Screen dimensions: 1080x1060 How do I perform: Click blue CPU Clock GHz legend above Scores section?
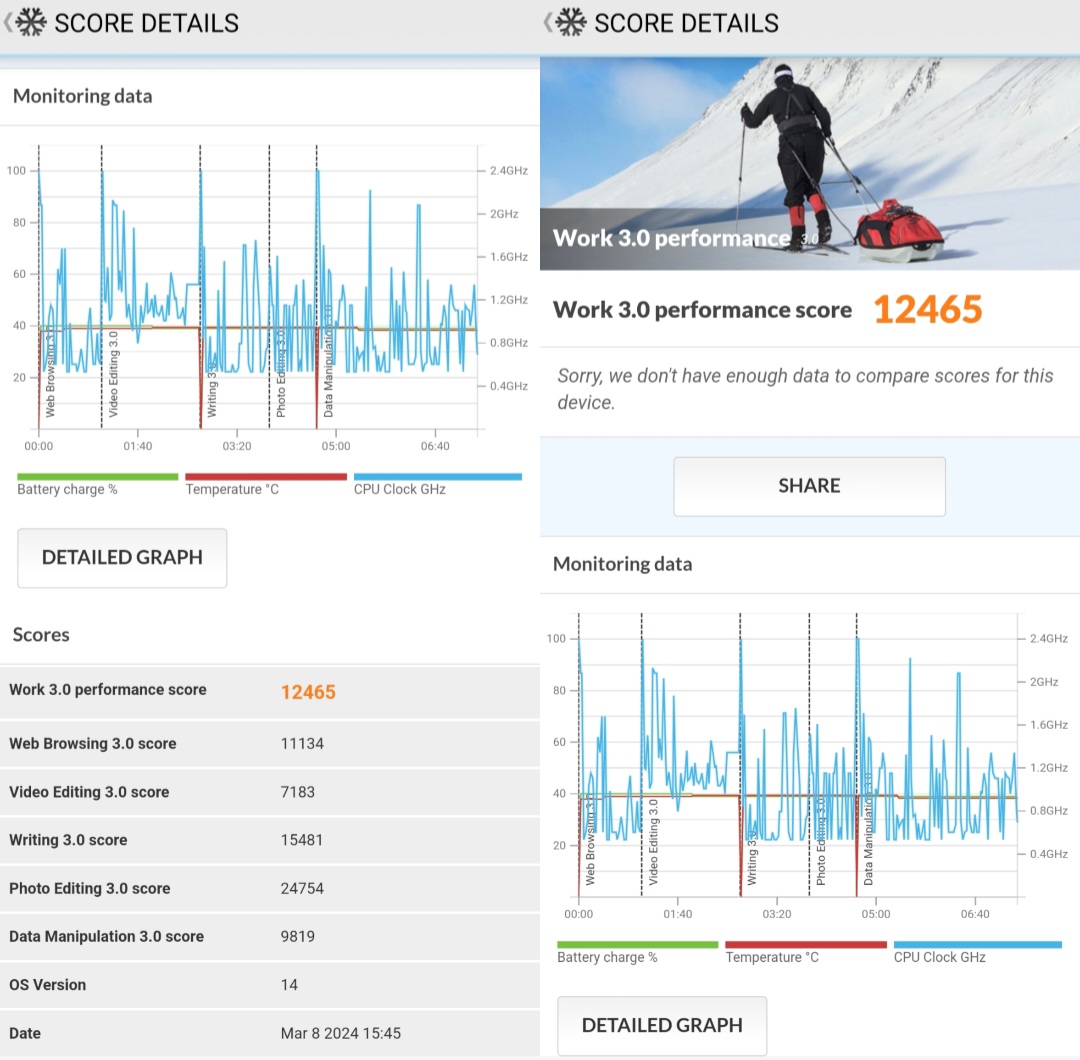coord(437,484)
